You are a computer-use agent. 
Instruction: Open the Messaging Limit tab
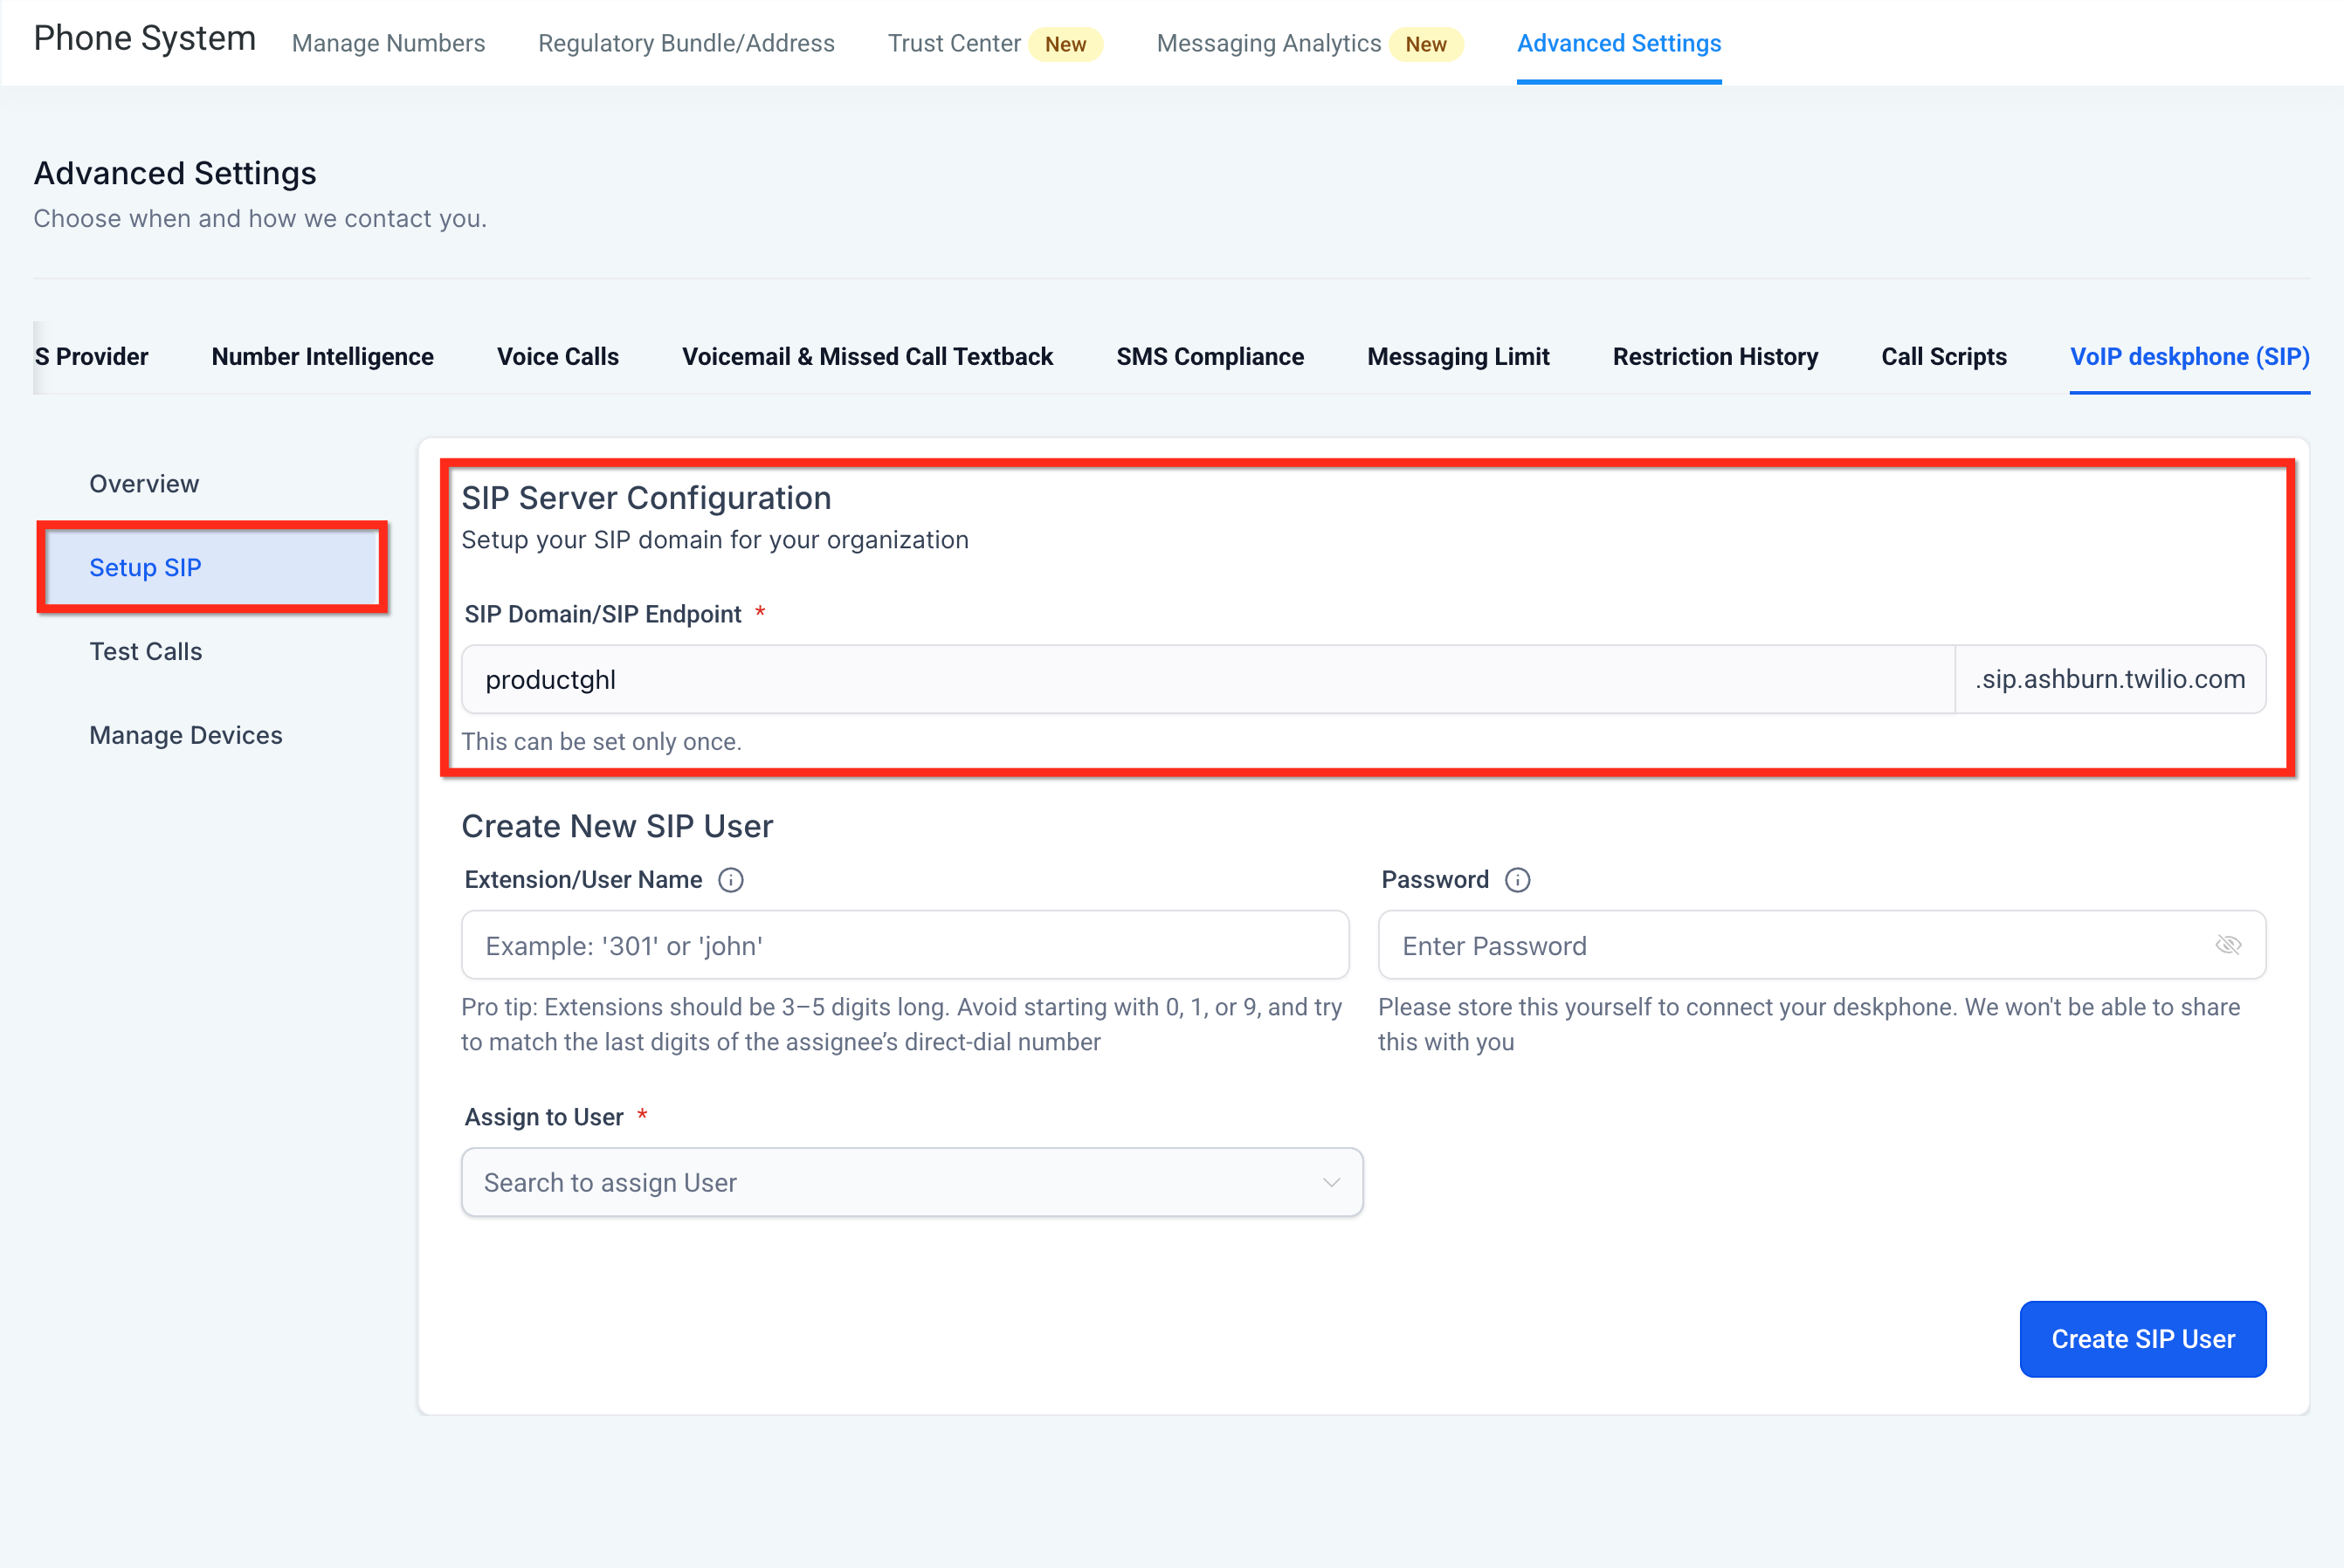coord(1457,357)
